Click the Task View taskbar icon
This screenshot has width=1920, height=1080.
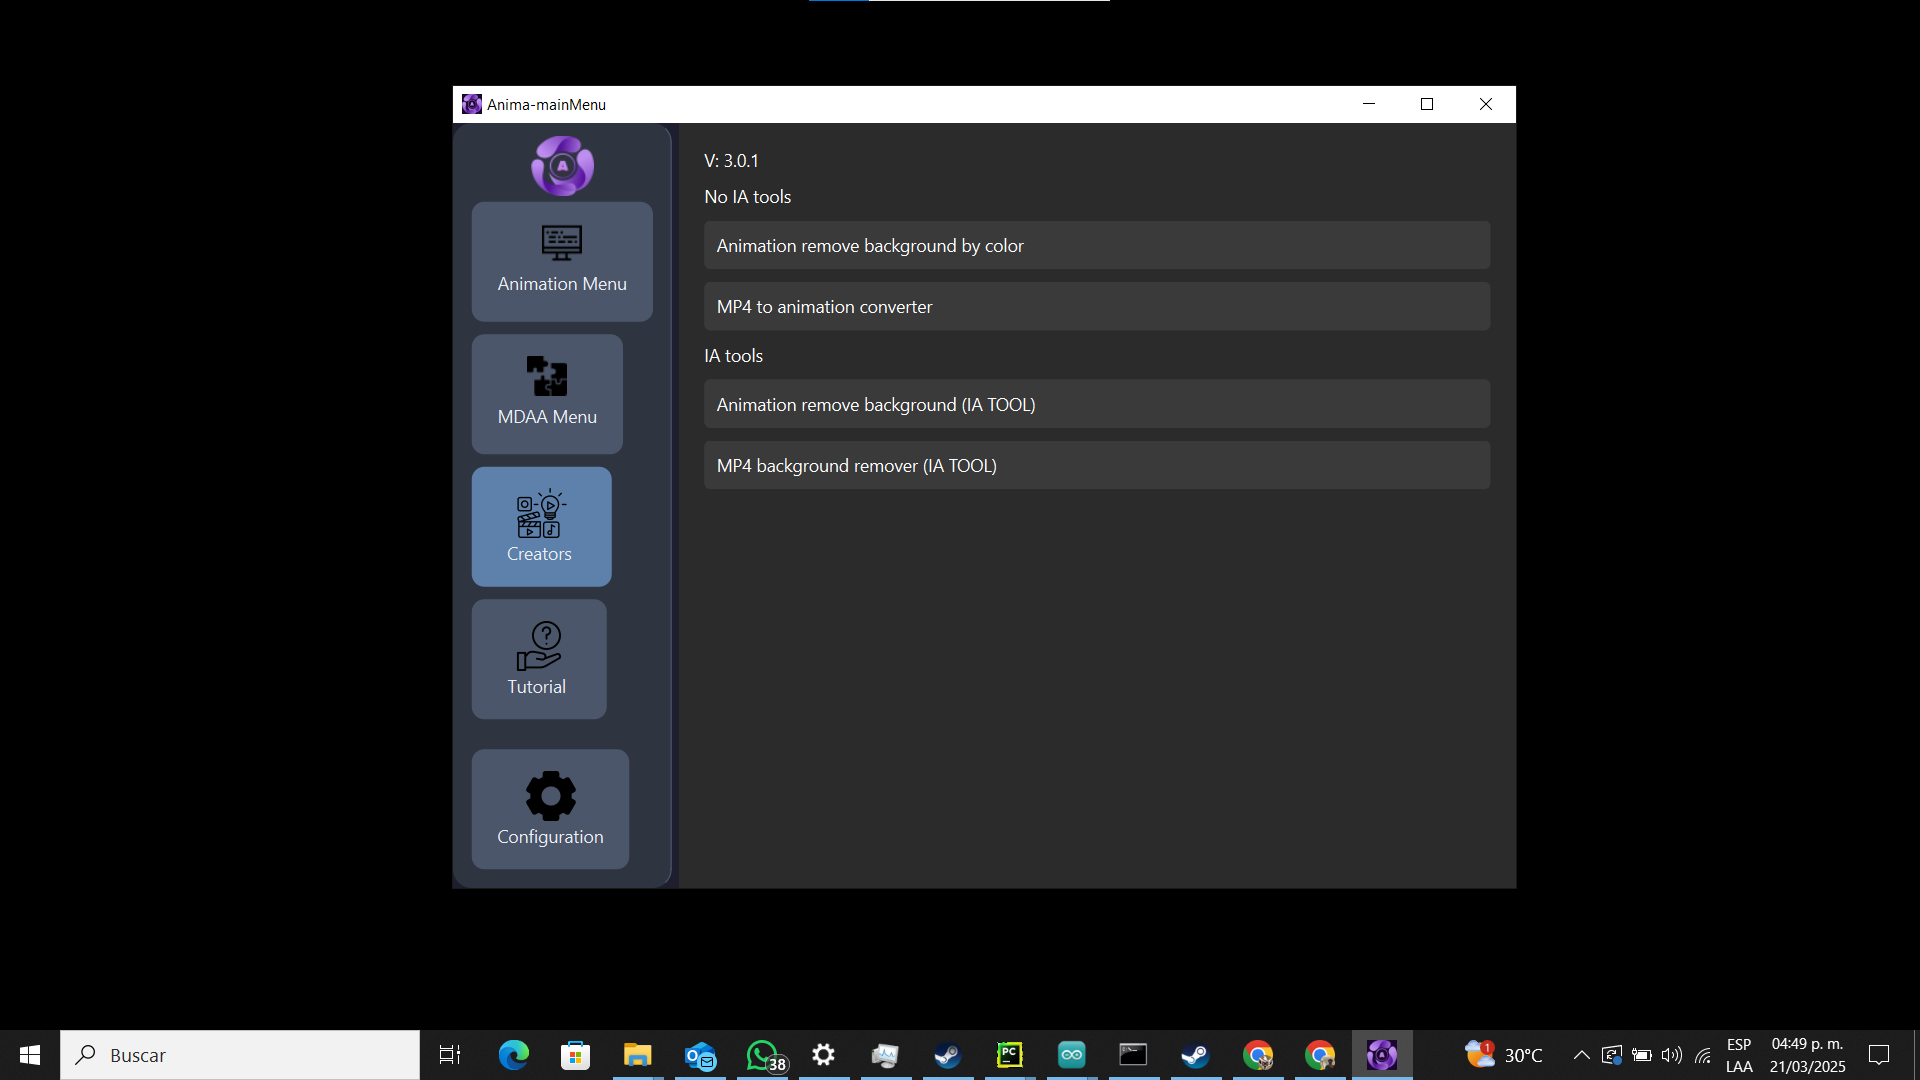(x=450, y=1055)
